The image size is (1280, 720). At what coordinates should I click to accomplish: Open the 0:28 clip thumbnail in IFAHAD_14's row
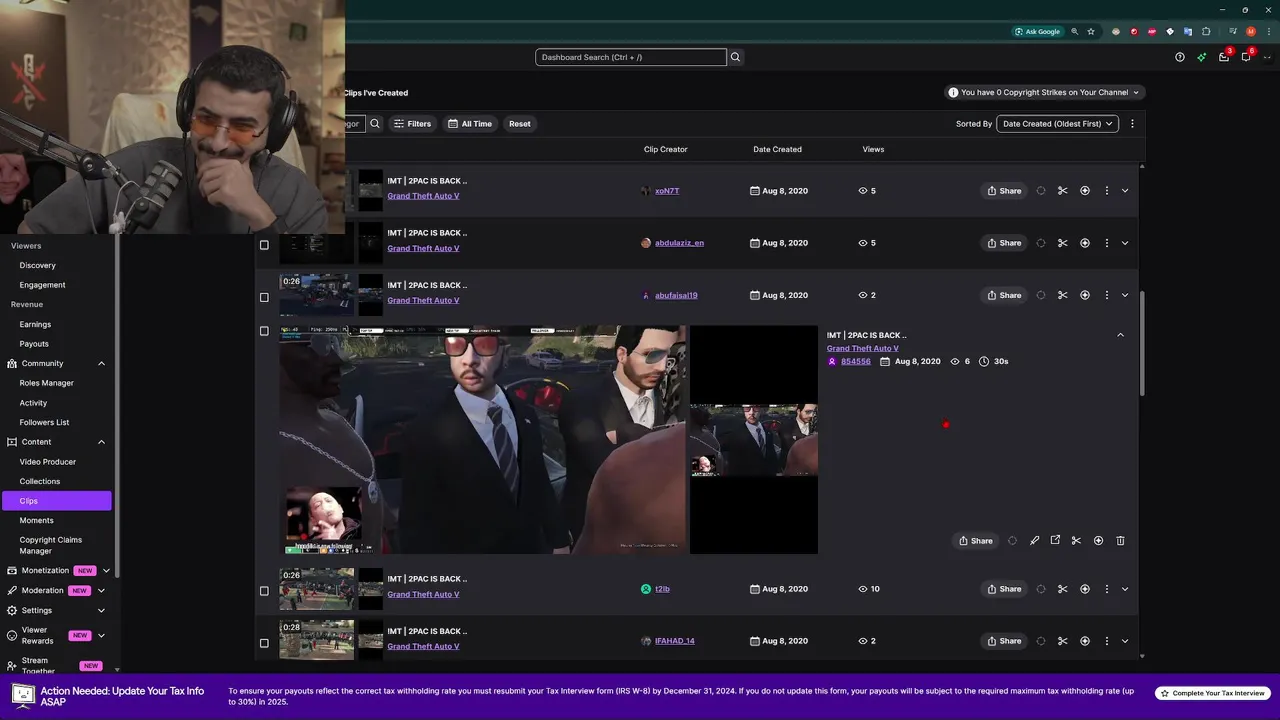pos(317,640)
